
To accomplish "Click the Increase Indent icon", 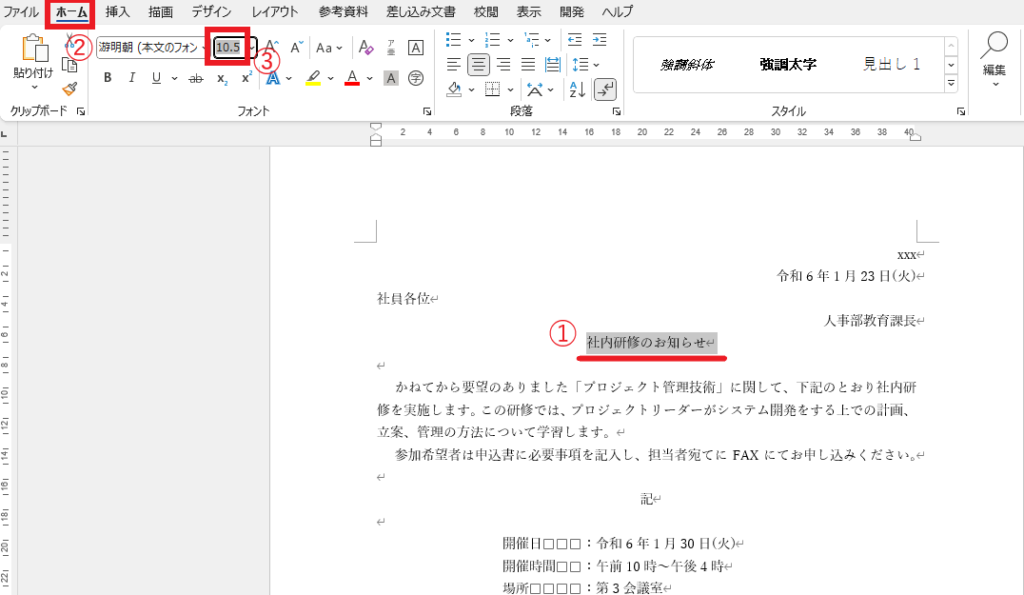I will (x=600, y=40).
